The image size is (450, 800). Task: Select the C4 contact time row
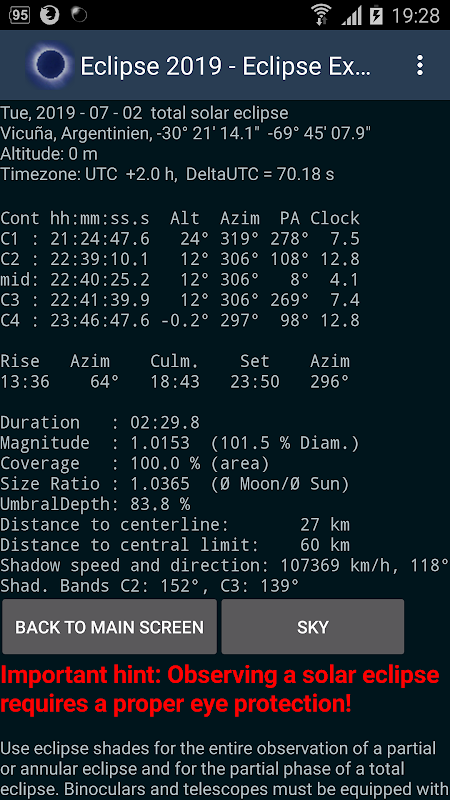(180, 320)
